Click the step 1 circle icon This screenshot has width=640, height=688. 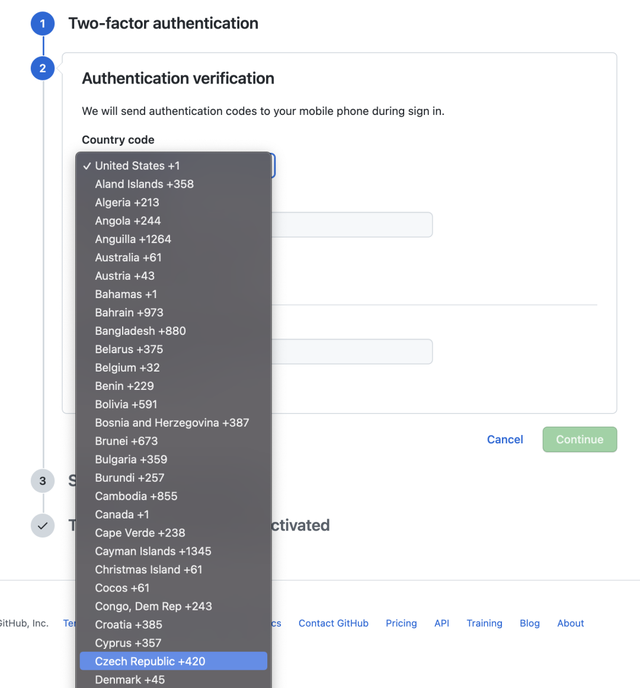tap(42, 23)
